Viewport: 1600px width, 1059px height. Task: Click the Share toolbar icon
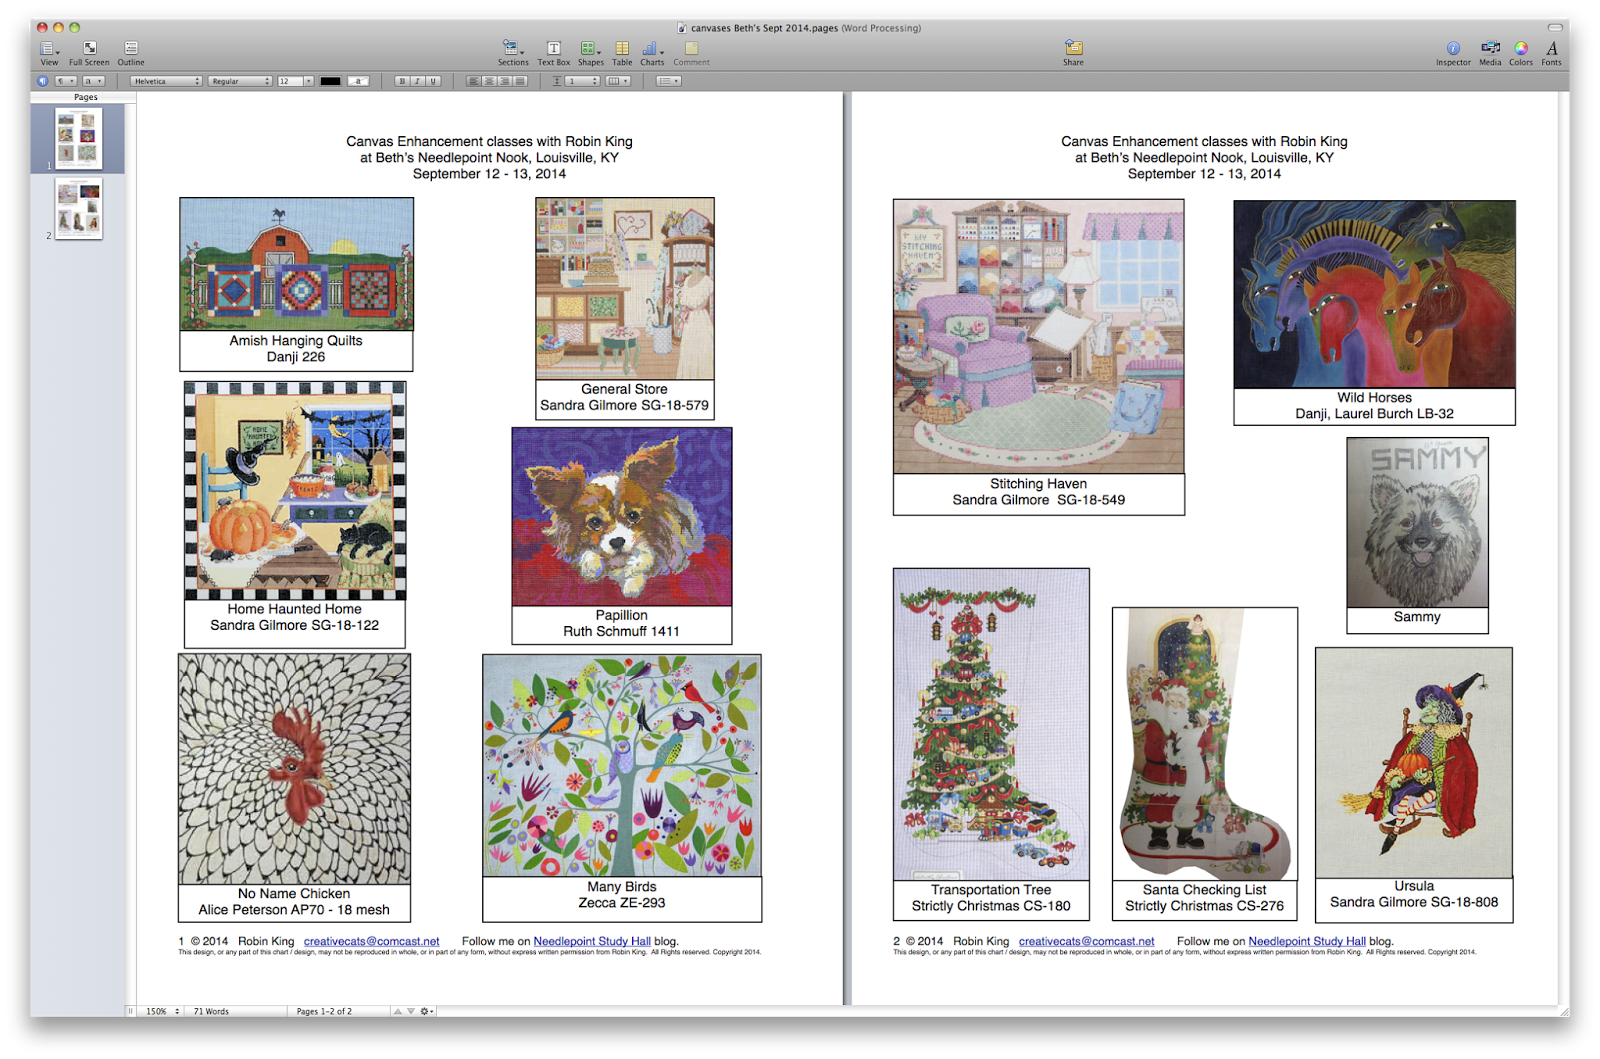coord(1073,53)
